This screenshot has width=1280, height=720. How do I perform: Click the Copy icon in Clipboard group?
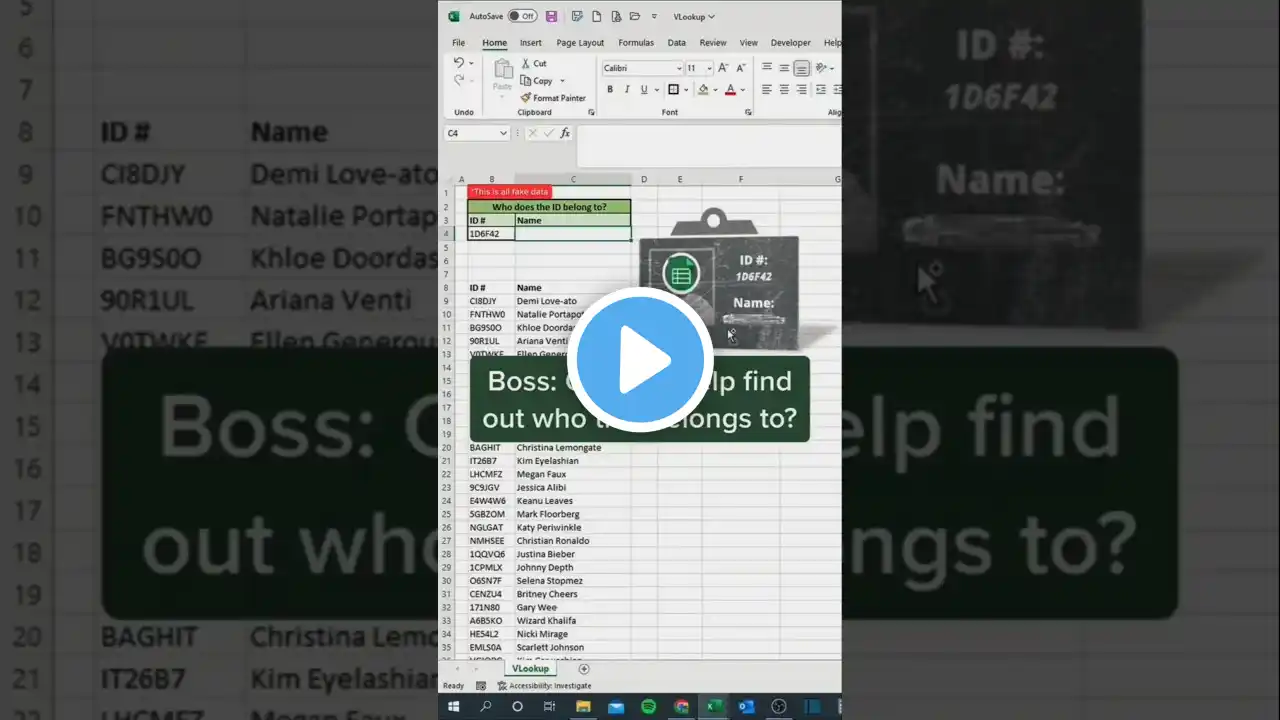point(526,81)
